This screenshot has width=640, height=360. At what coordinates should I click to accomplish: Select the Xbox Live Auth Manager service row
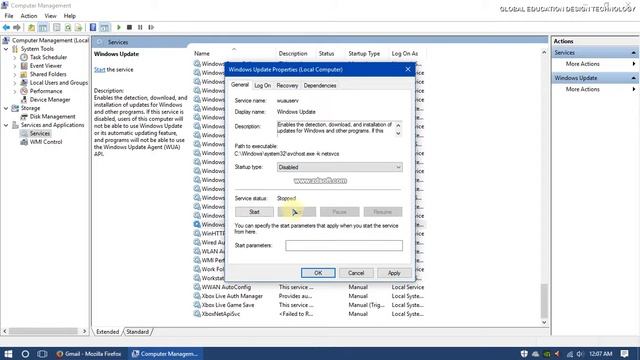click(x=309, y=296)
